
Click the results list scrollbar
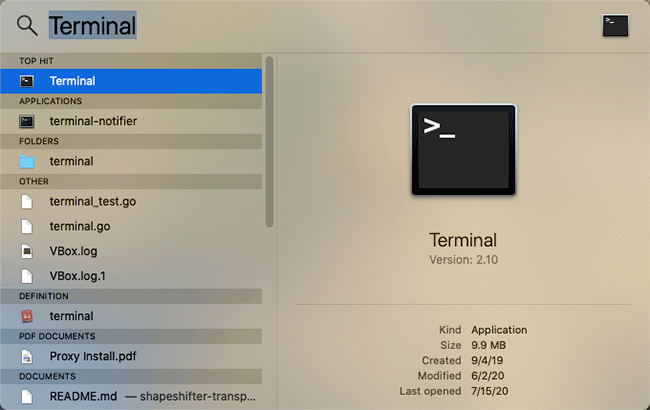point(269,142)
